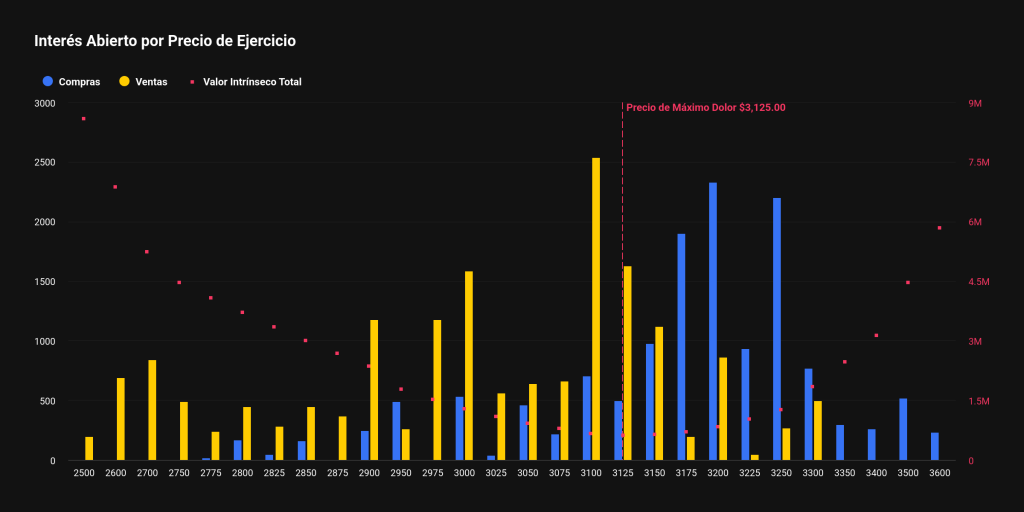Click the yellow bar at strike 2700
1024x512 pixels.
pyautogui.click(x=152, y=410)
